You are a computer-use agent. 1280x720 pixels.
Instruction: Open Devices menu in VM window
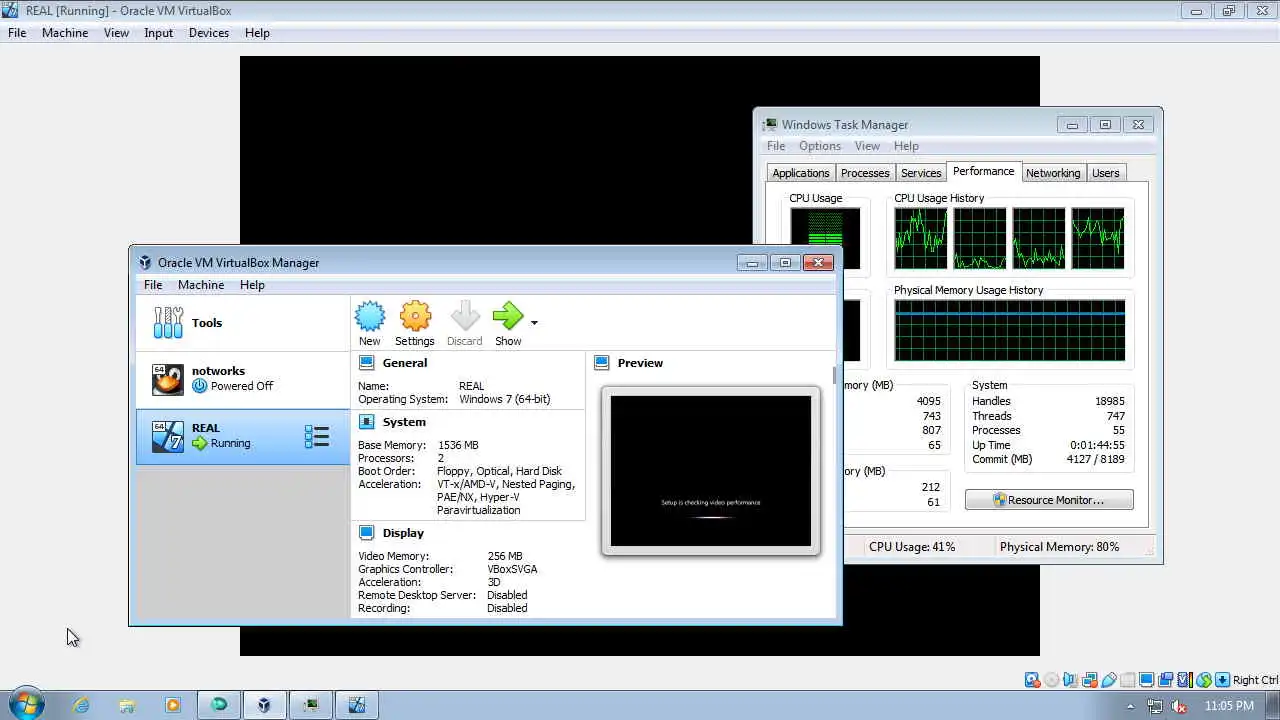[x=208, y=32]
